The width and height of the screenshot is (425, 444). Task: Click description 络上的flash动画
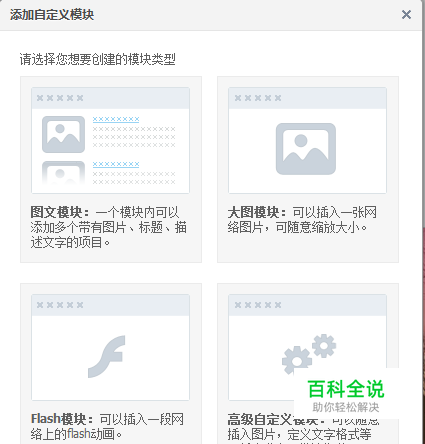tap(76, 434)
